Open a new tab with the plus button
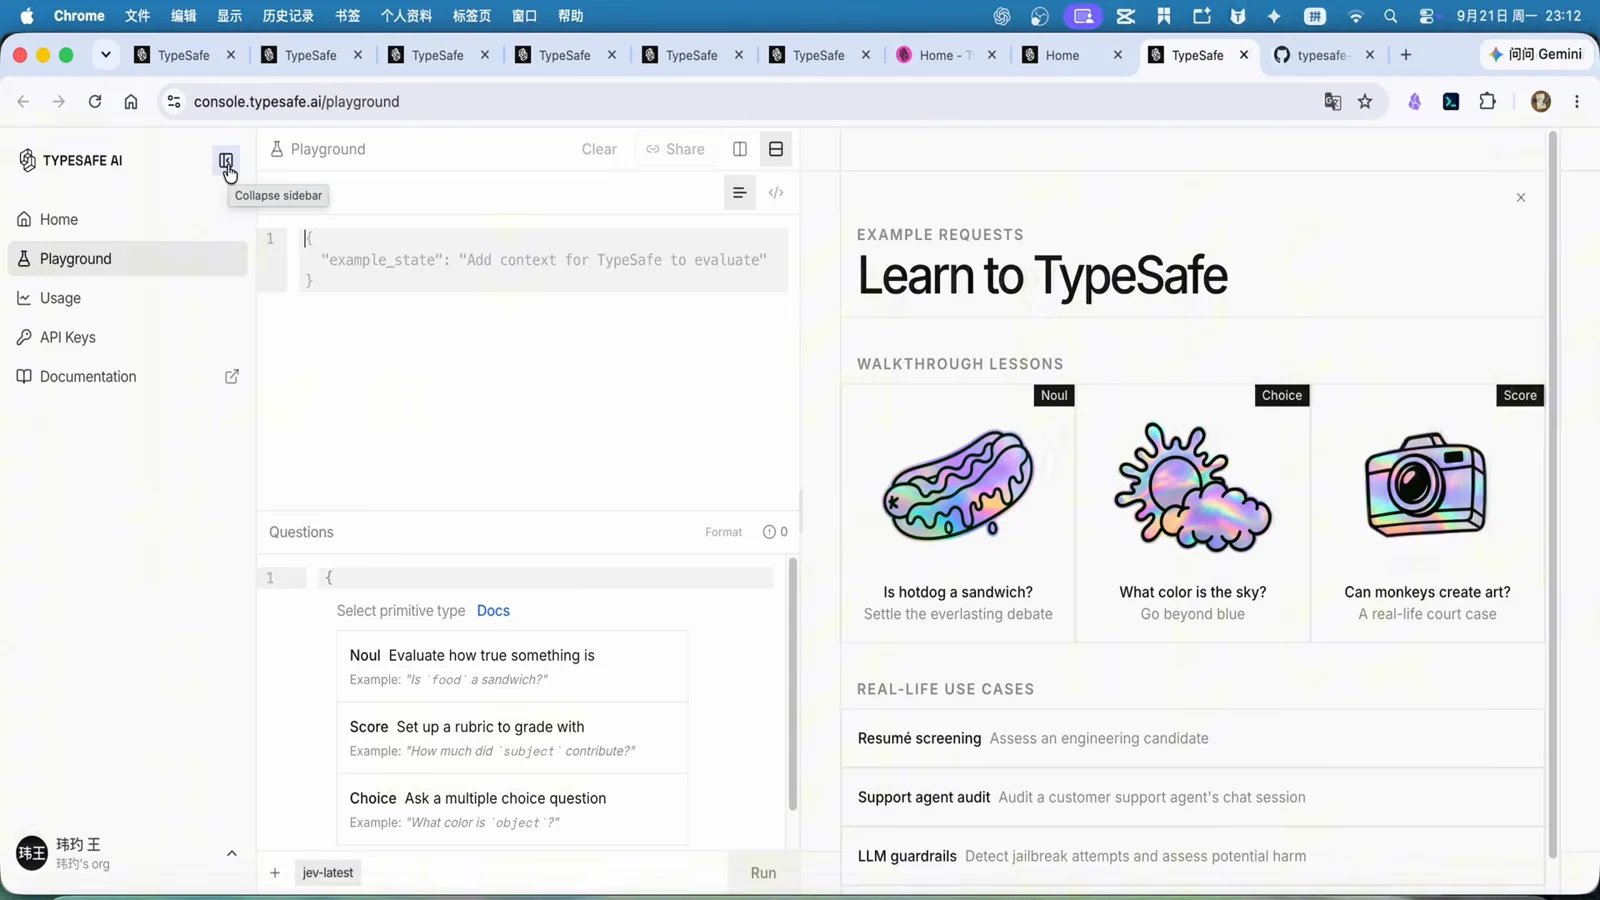The width and height of the screenshot is (1600, 900). (1406, 55)
